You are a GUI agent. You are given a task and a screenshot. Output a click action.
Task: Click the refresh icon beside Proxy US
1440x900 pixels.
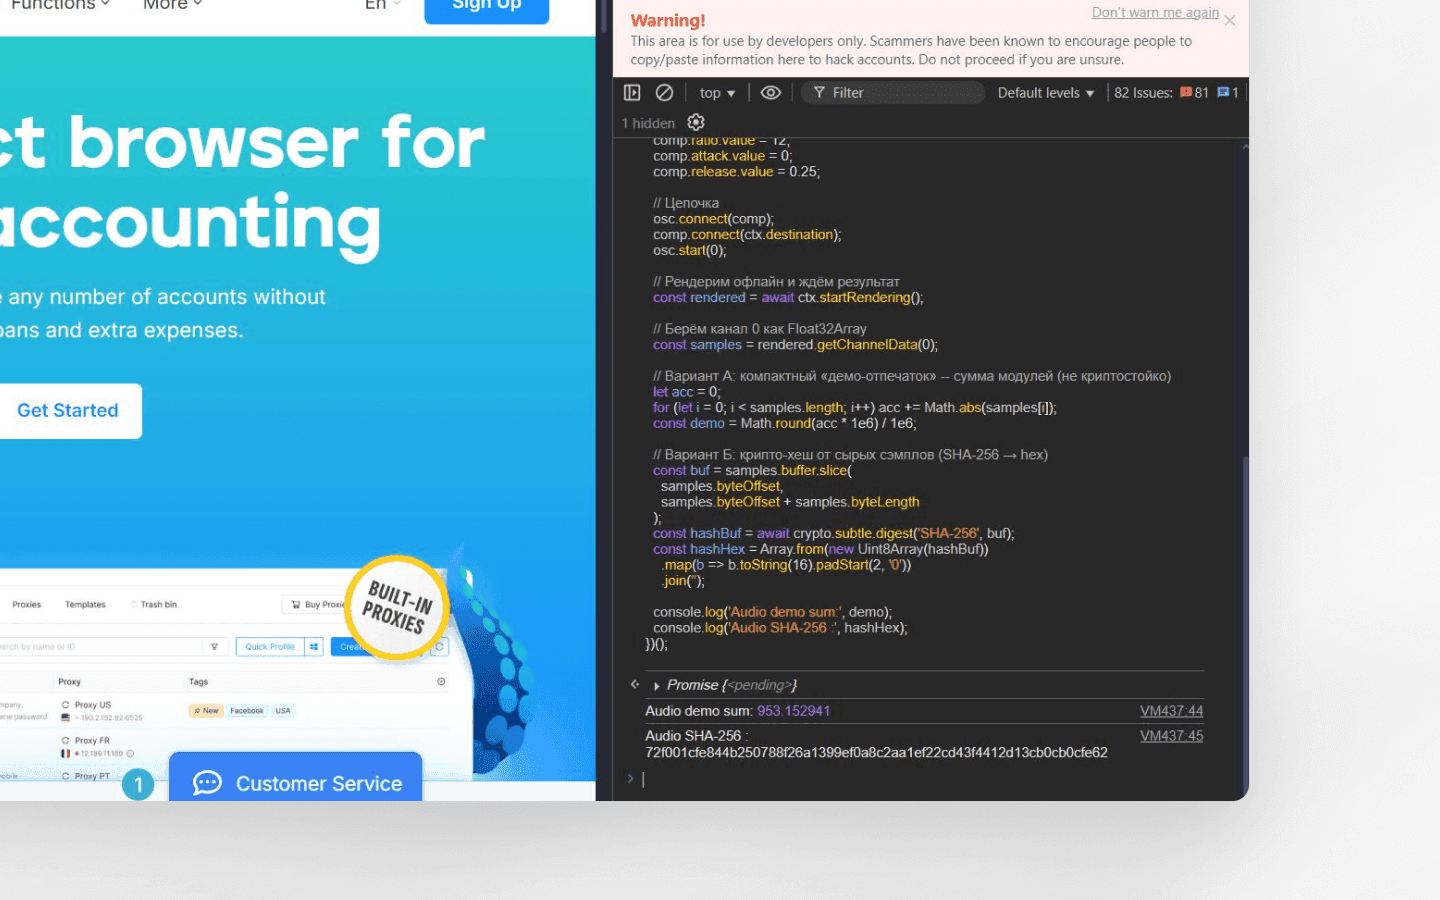click(x=66, y=705)
